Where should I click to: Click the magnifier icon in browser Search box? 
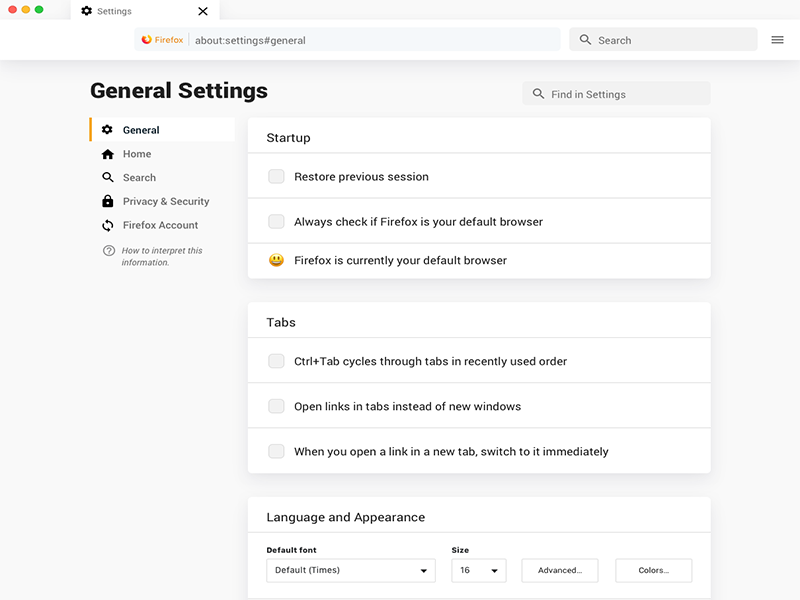tap(585, 40)
